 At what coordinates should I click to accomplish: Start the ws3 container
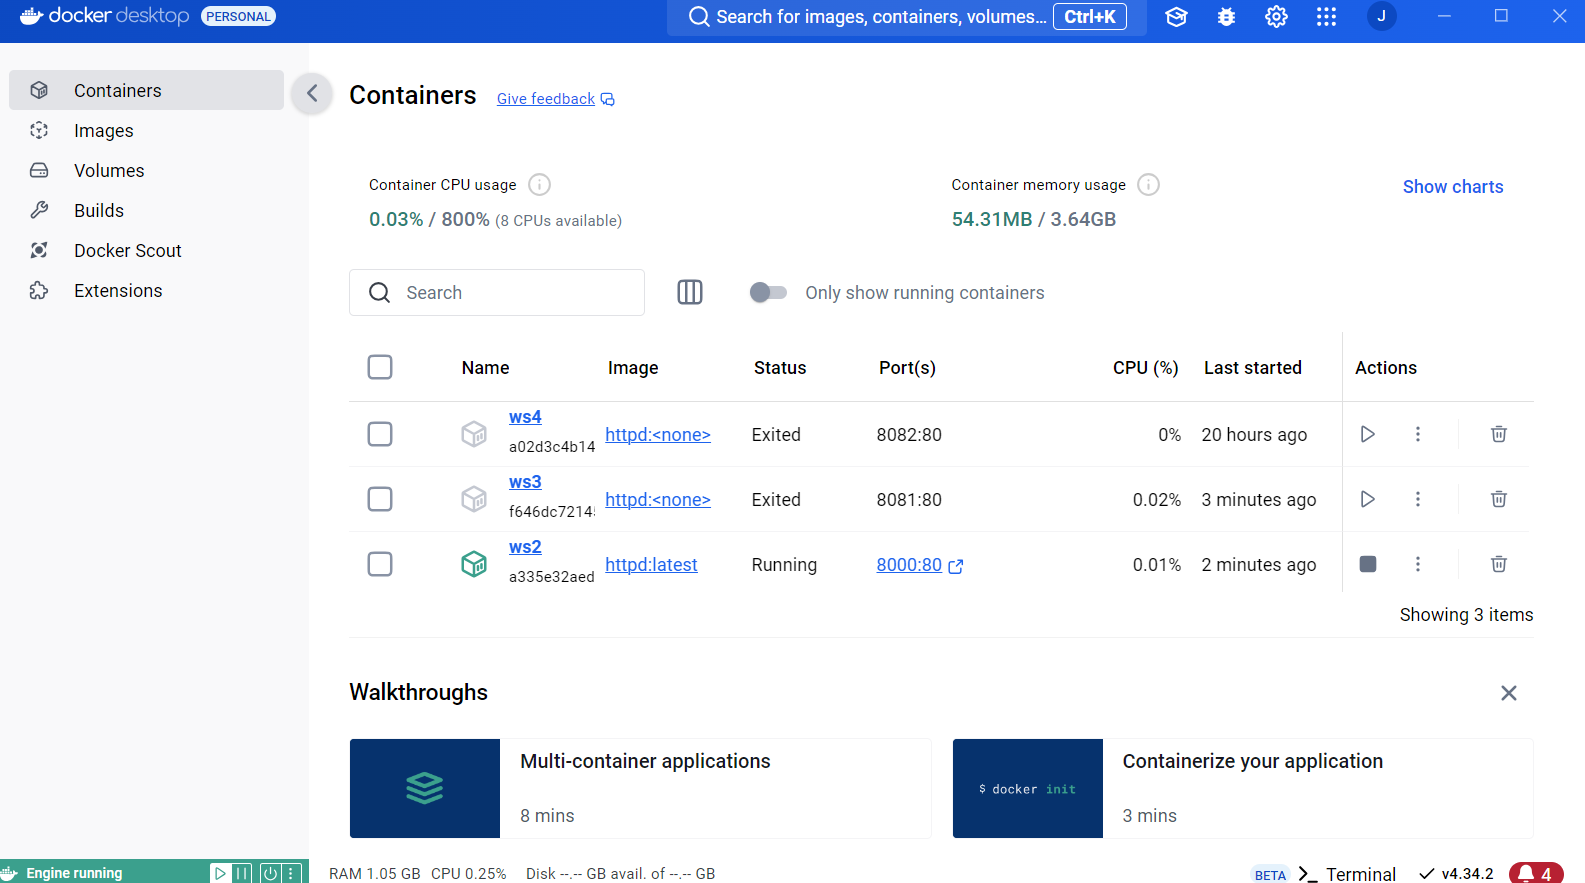coord(1367,499)
